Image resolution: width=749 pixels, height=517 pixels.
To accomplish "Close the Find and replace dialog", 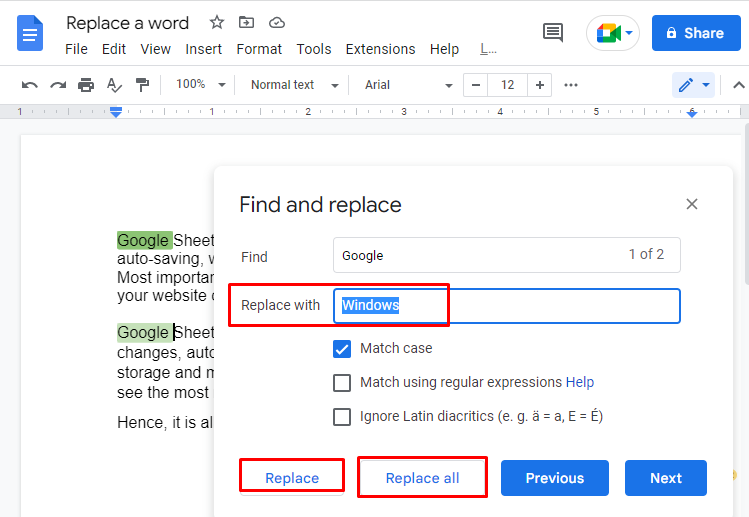I will (692, 204).
